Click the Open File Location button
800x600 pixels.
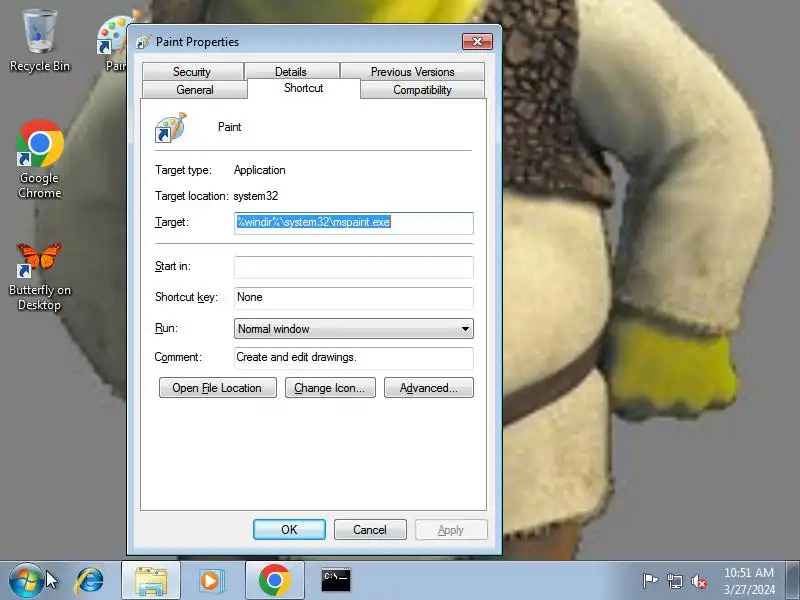(217, 388)
